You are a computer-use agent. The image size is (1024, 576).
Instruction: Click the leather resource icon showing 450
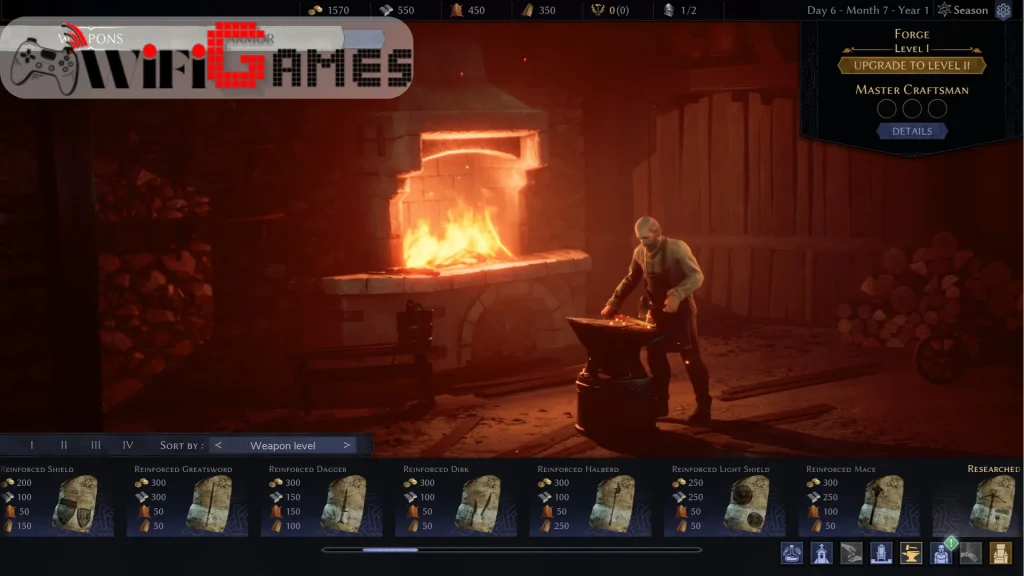click(456, 10)
